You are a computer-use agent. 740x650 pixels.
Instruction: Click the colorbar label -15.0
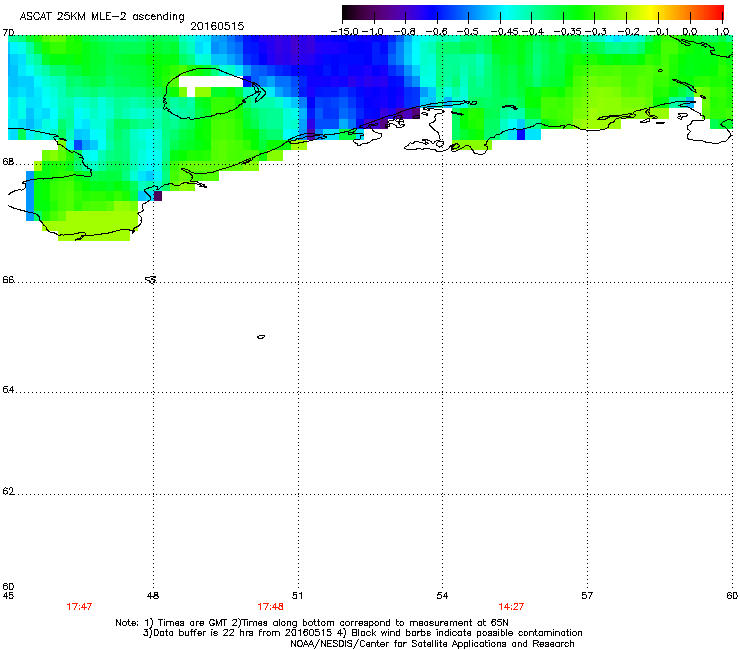click(345, 32)
